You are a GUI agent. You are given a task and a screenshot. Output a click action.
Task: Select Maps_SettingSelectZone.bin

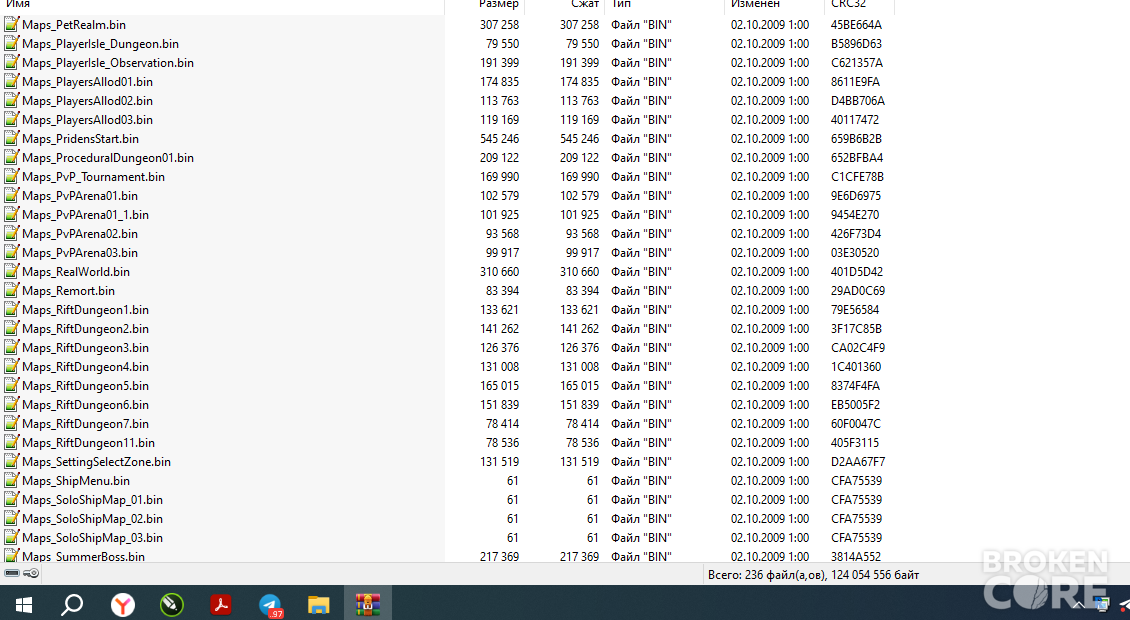pyautogui.click(x=97, y=462)
